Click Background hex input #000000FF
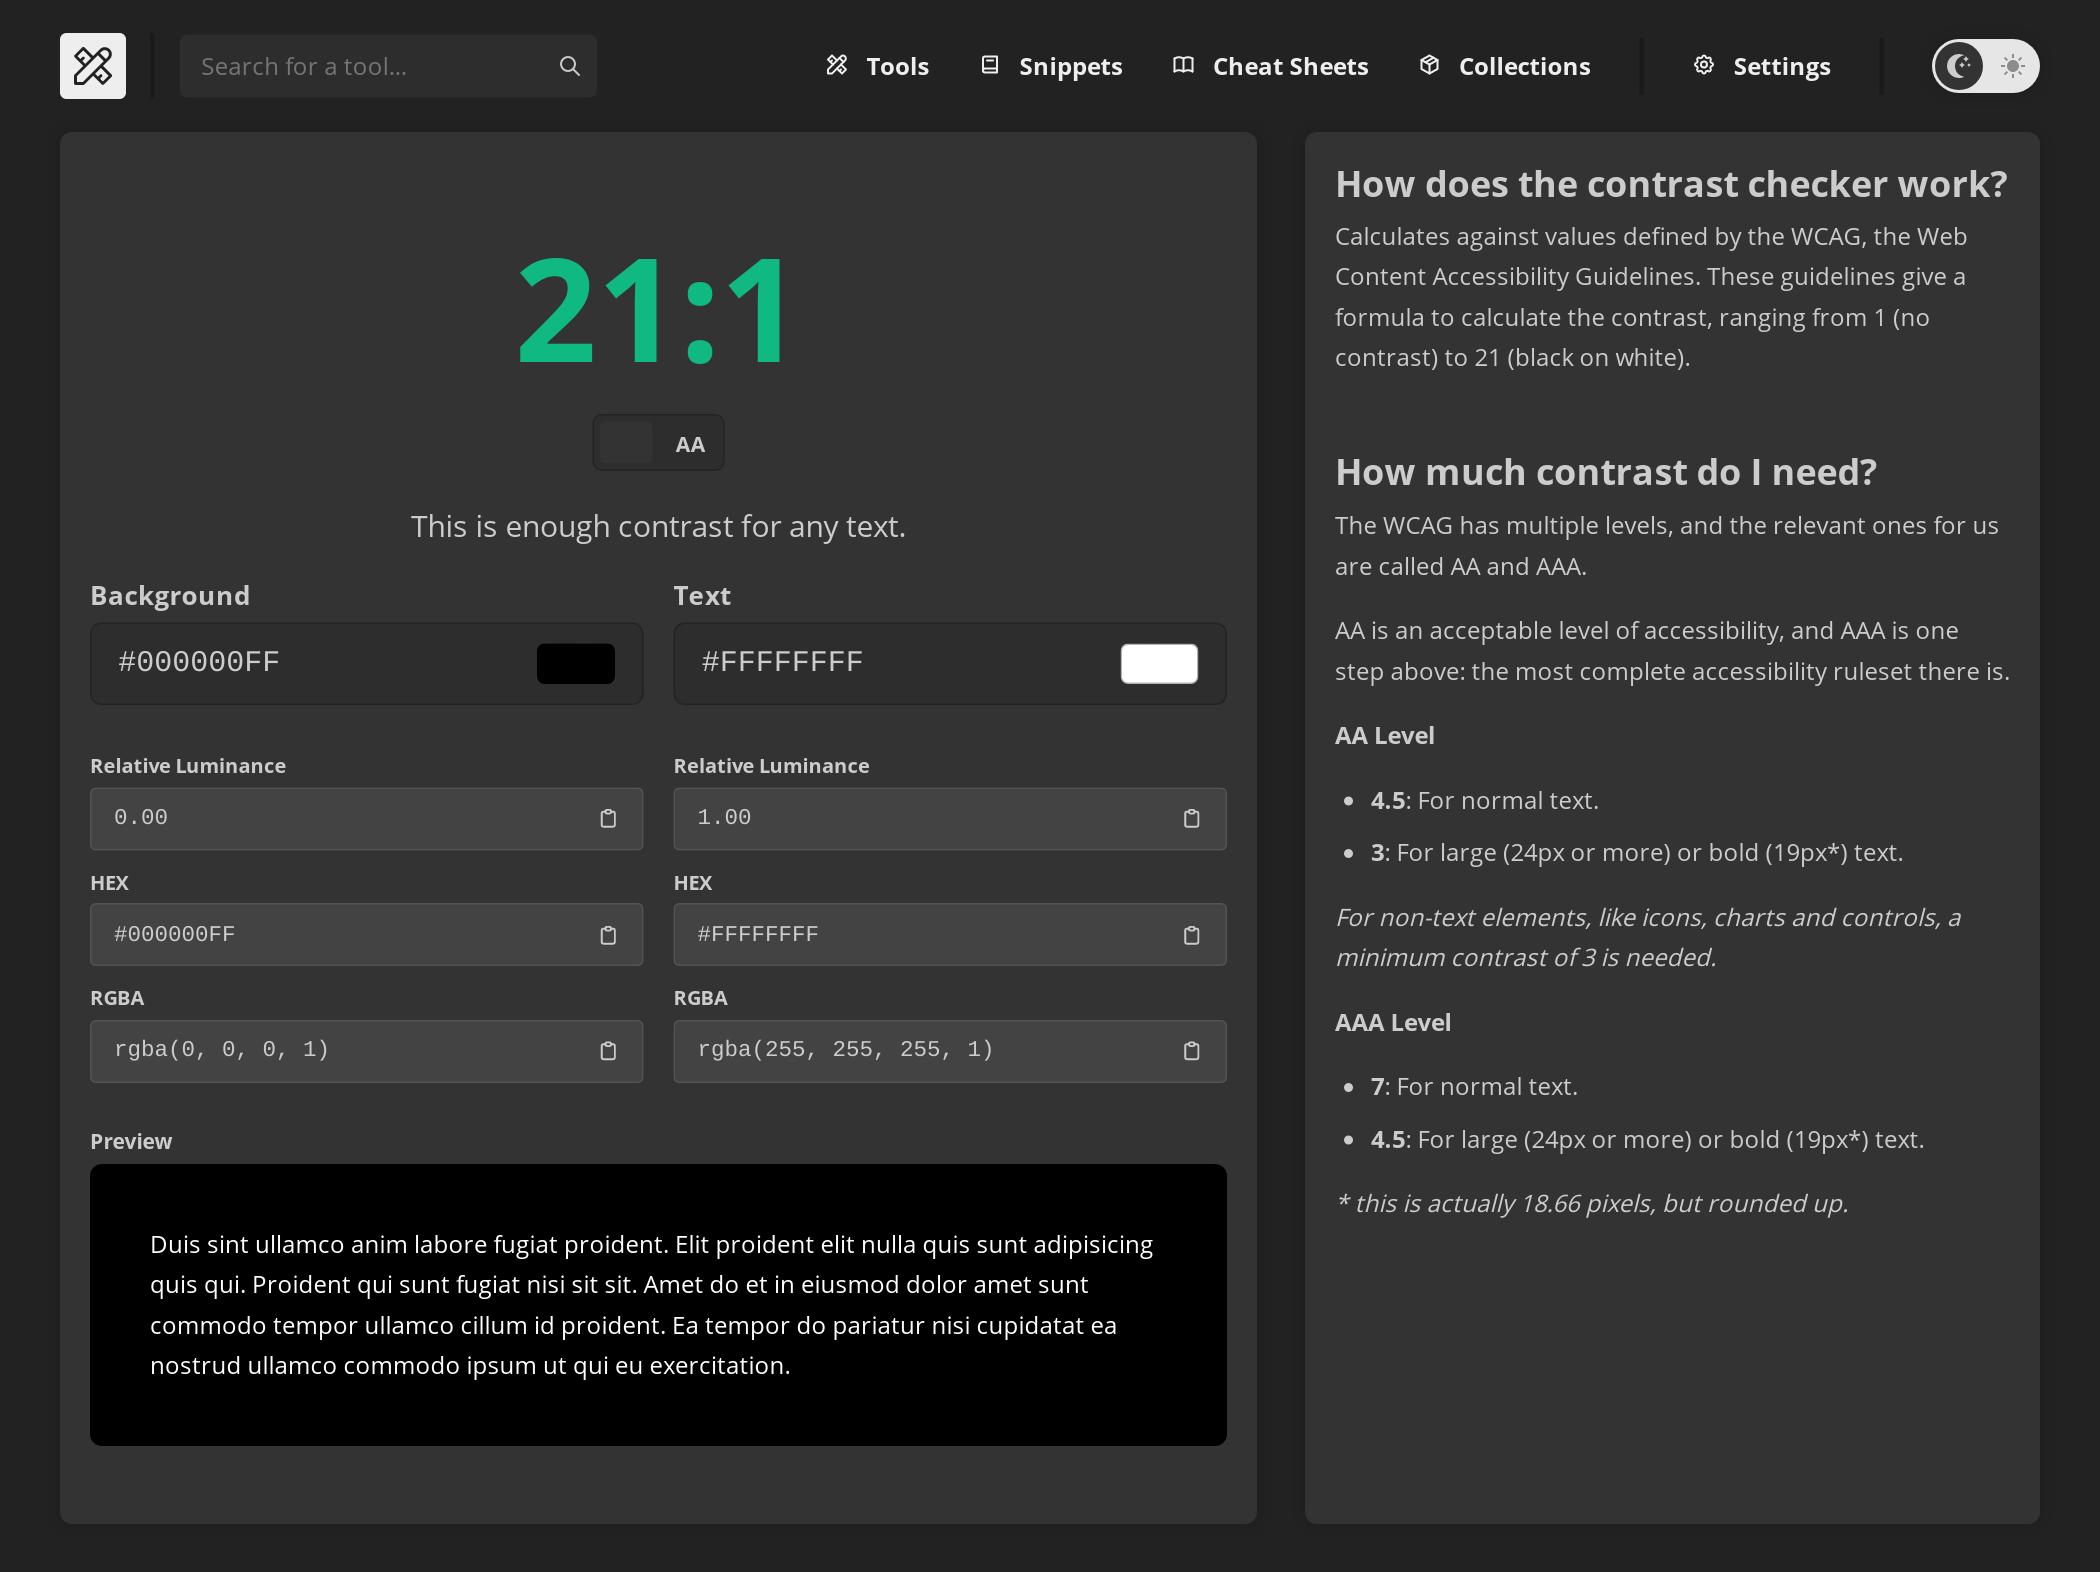The height and width of the screenshot is (1572, 2100). [x=366, y=663]
